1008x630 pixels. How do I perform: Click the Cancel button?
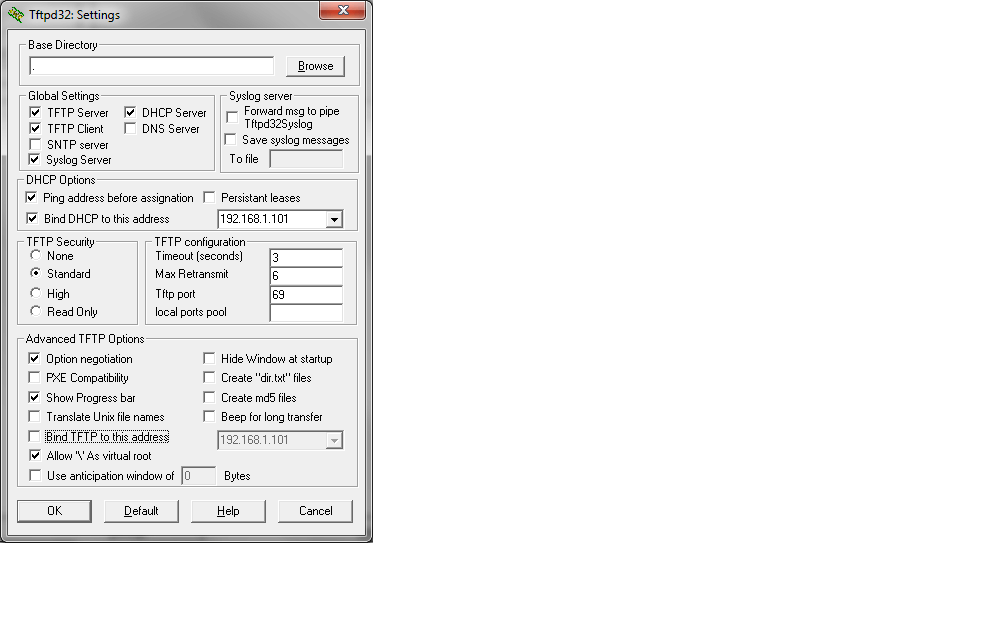[x=316, y=511]
